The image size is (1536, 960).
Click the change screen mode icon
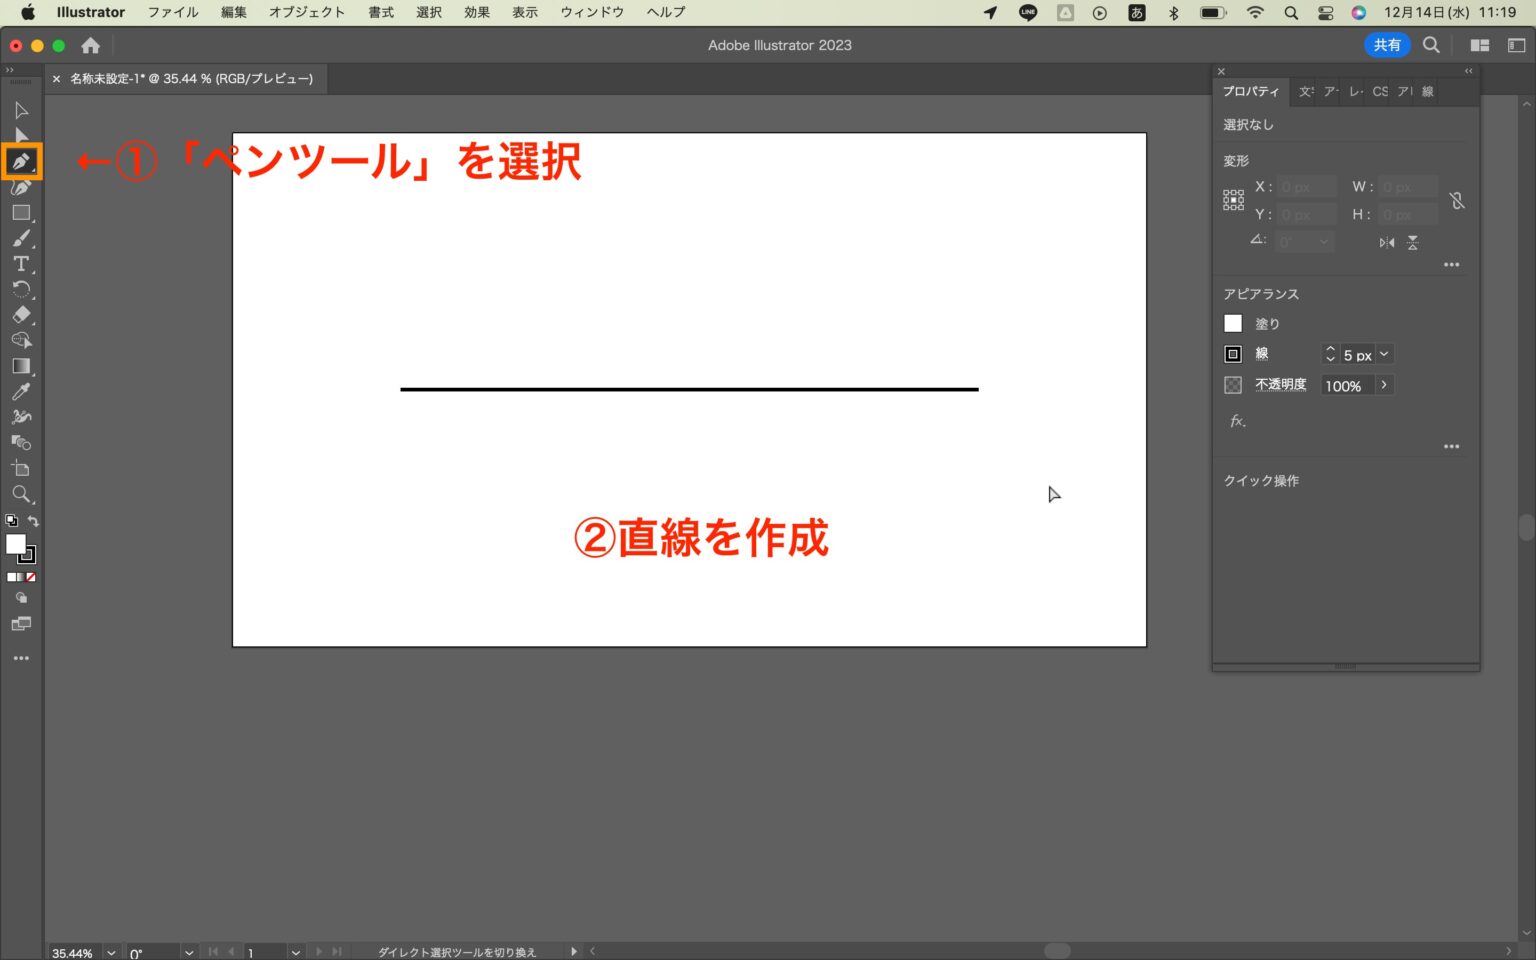tap(21, 624)
